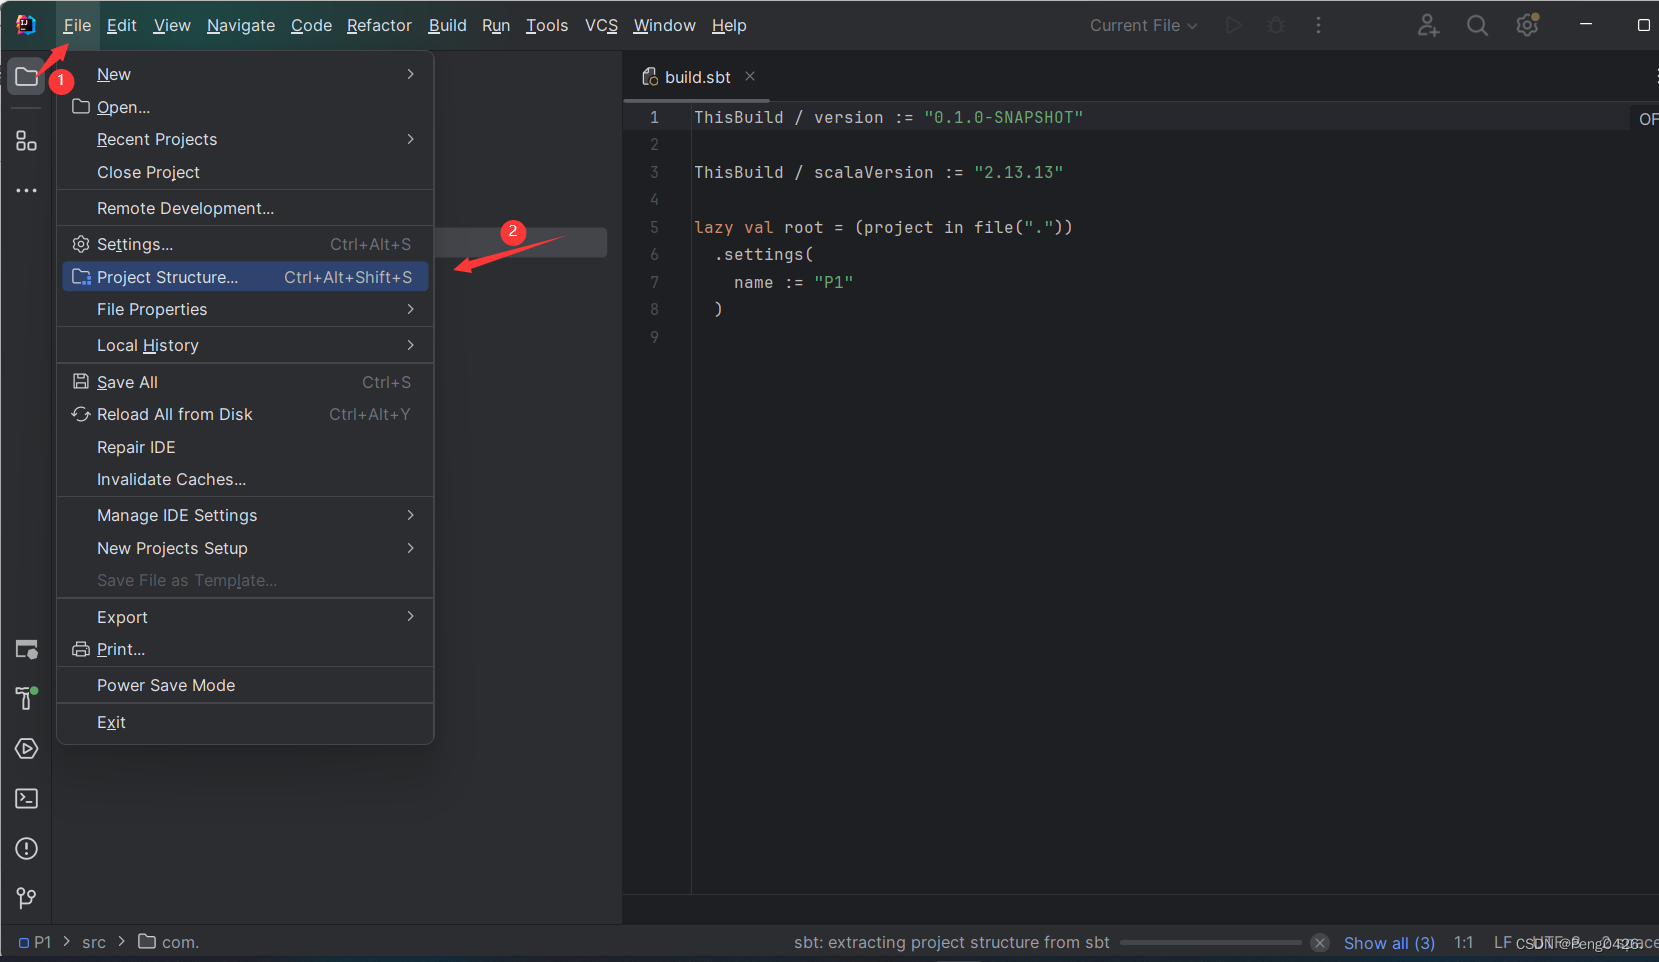Expand the Manage IDE Settings submenu
This screenshot has width=1659, height=962.
pos(245,515)
